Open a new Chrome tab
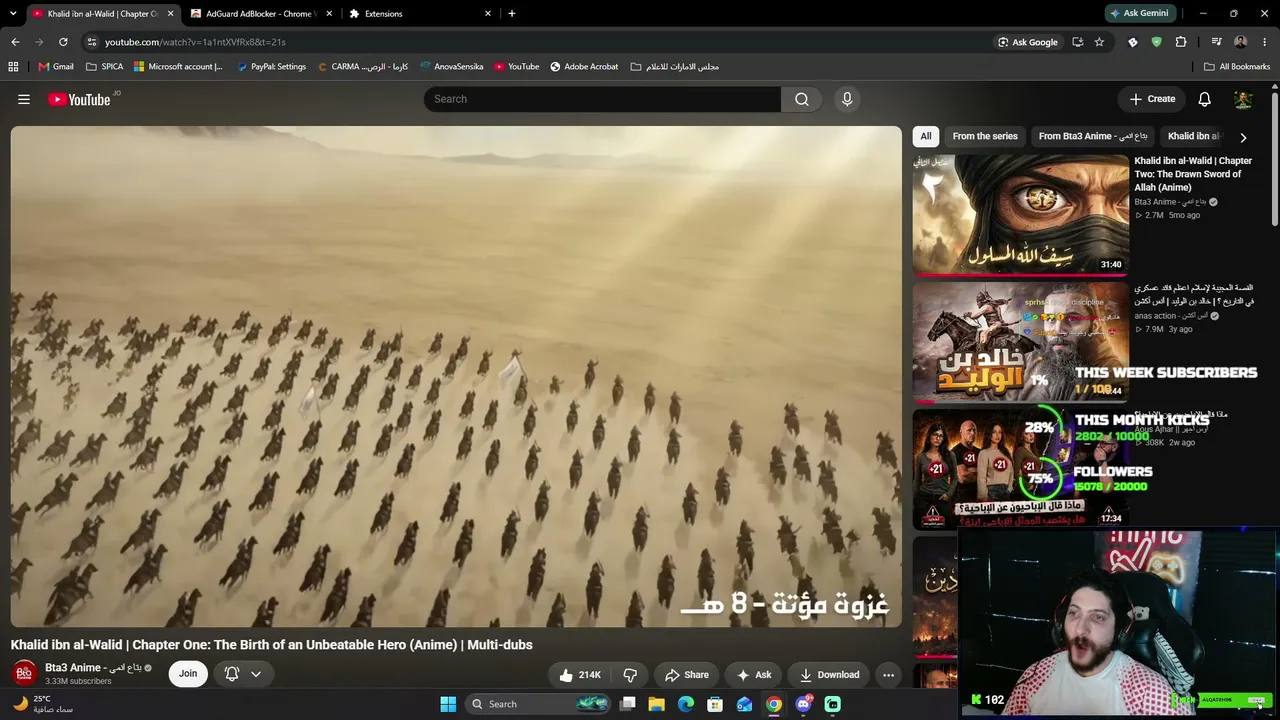The width and height of the screenshot is (1280, 720). coord(512,14)
